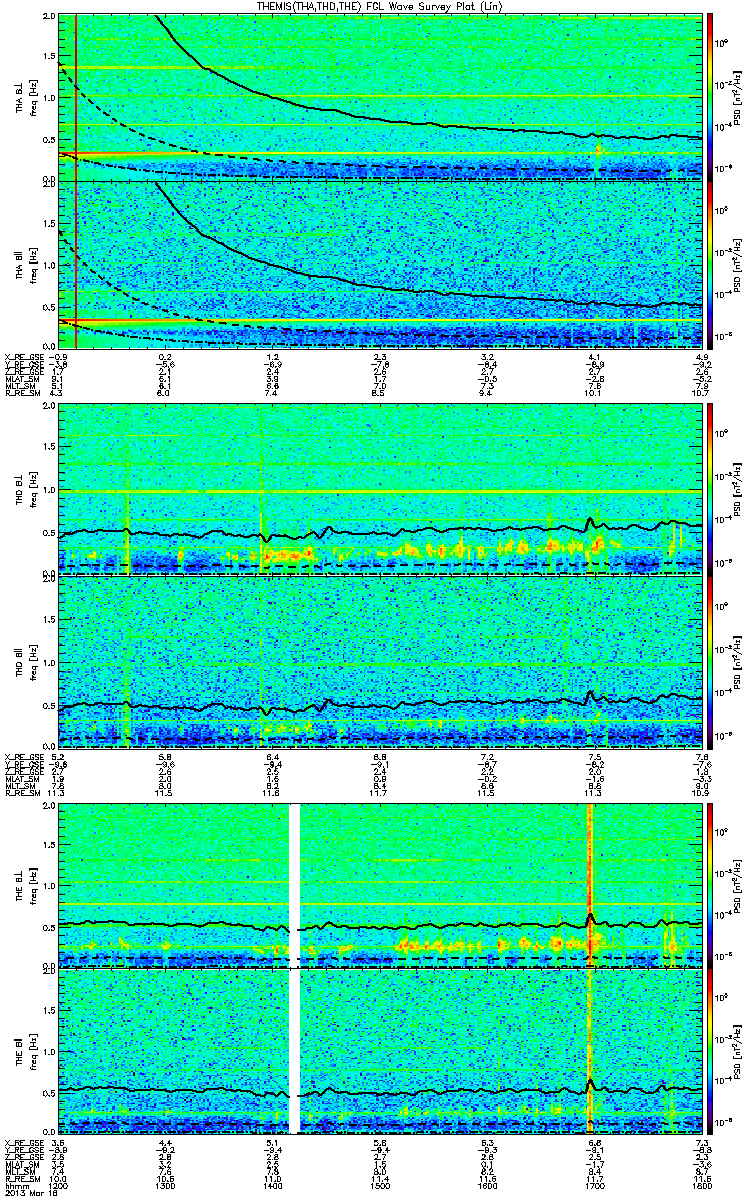Click the 1300 time tick label
Image resolution: width=750 pixels, height=1200 pixels.
point(166,1186)
